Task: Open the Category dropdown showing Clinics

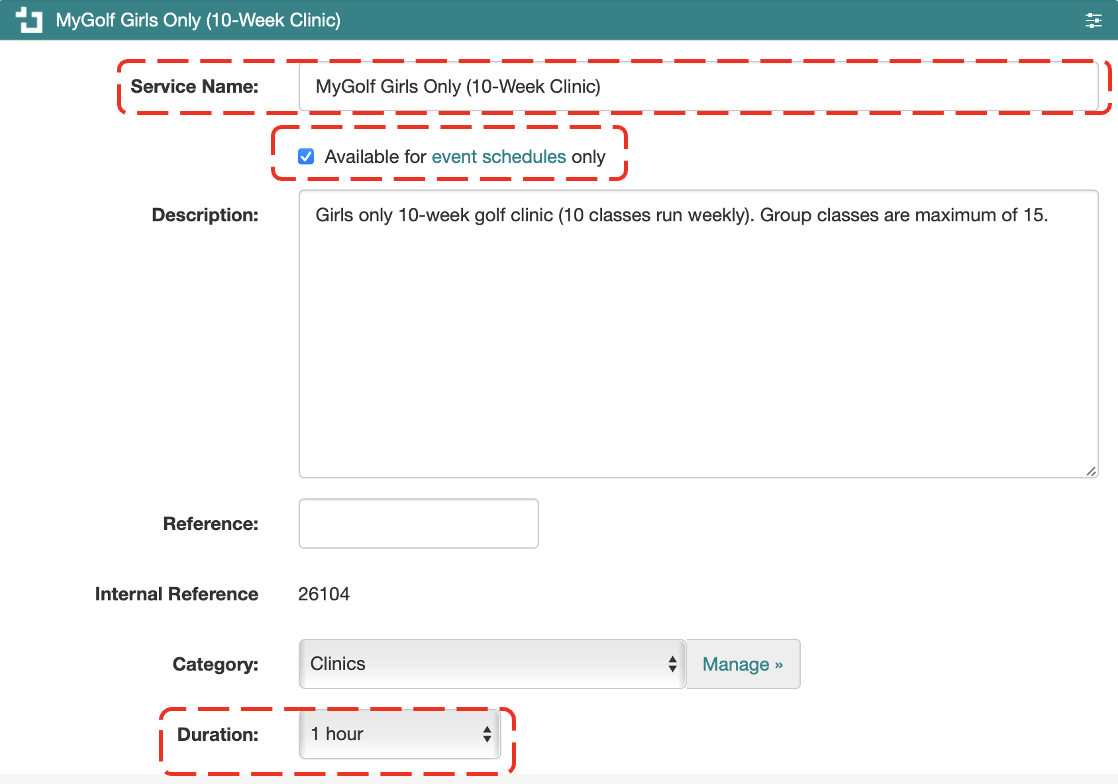Action: coord(492,664)
